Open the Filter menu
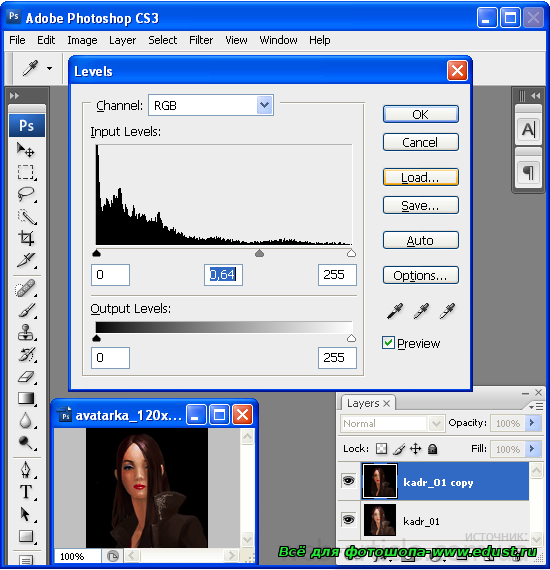The height and width of the screenshot is (570, 550). (201, 40)
